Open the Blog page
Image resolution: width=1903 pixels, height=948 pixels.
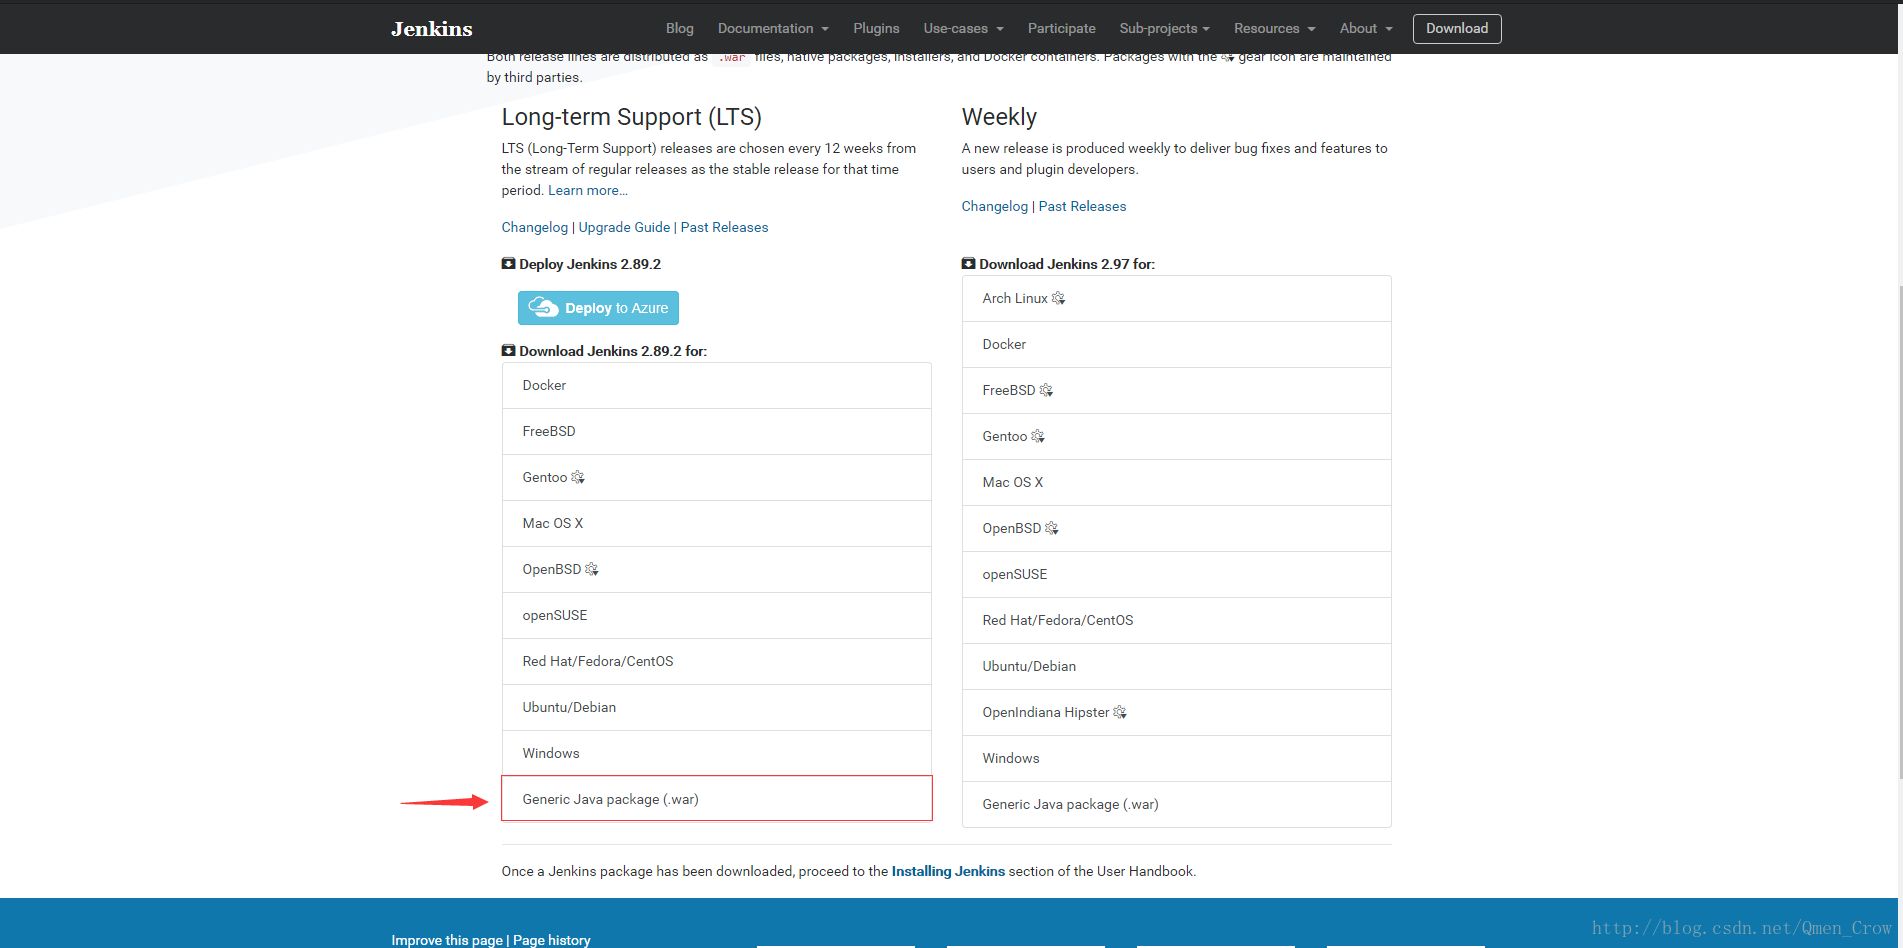(x=679, y=28)
